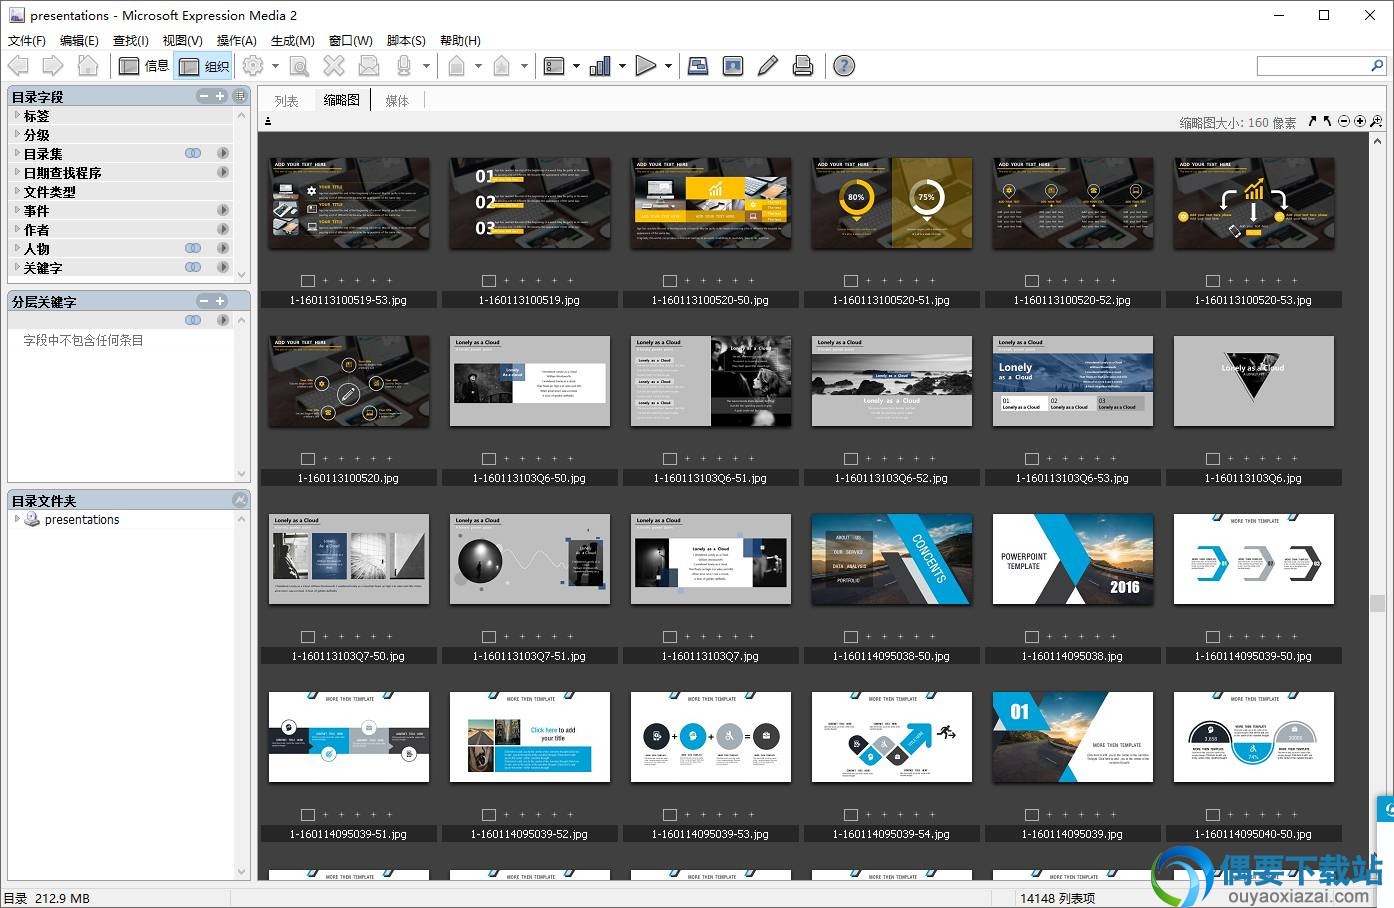
Task: Open the view layout dropdown arrow
Action: [x=577, y=67]
